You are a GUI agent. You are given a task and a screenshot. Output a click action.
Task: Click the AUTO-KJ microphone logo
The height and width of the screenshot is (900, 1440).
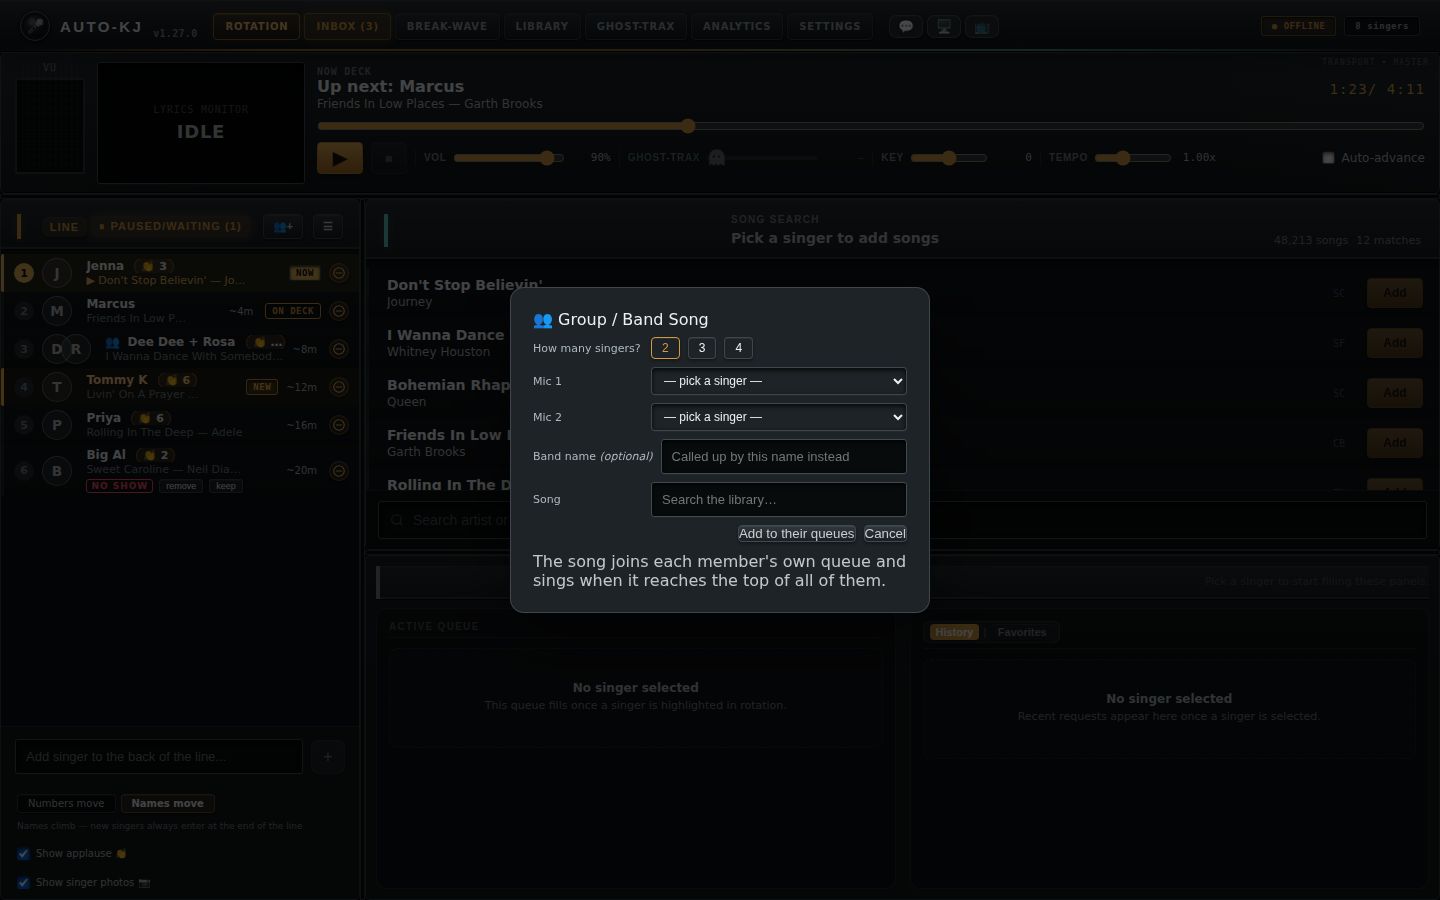tap(35, 26)
